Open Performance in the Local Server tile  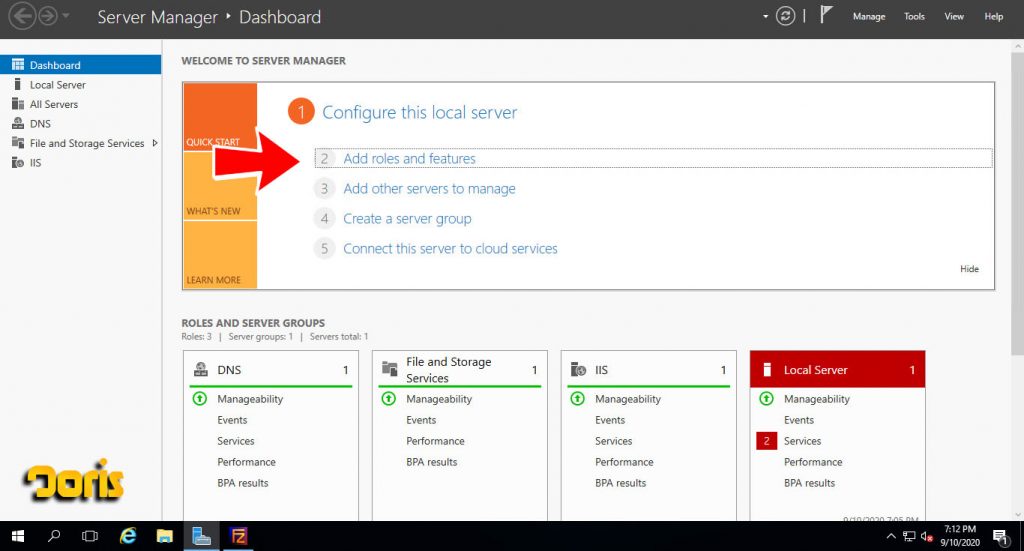(x=813, y=462)
